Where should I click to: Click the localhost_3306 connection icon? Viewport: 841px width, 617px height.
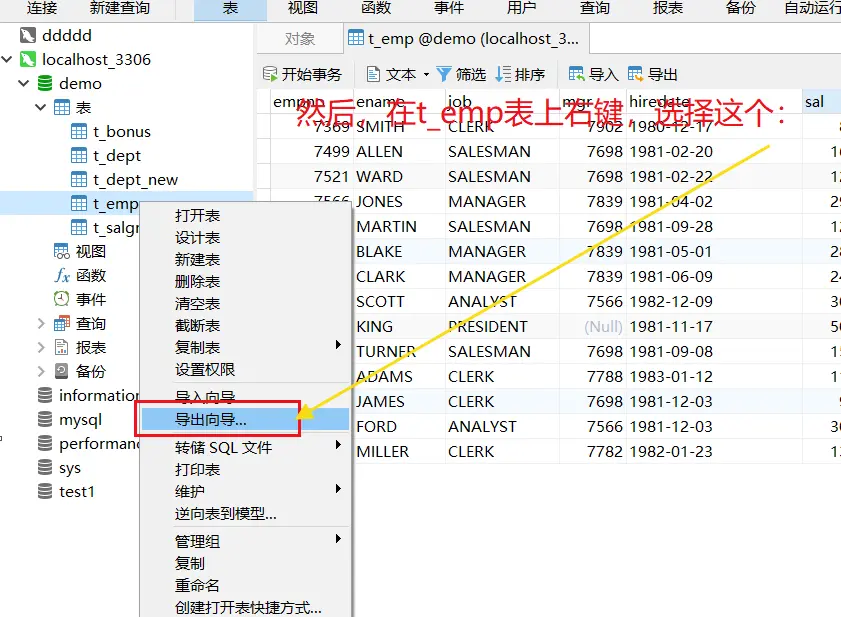[x=28, y=59]
